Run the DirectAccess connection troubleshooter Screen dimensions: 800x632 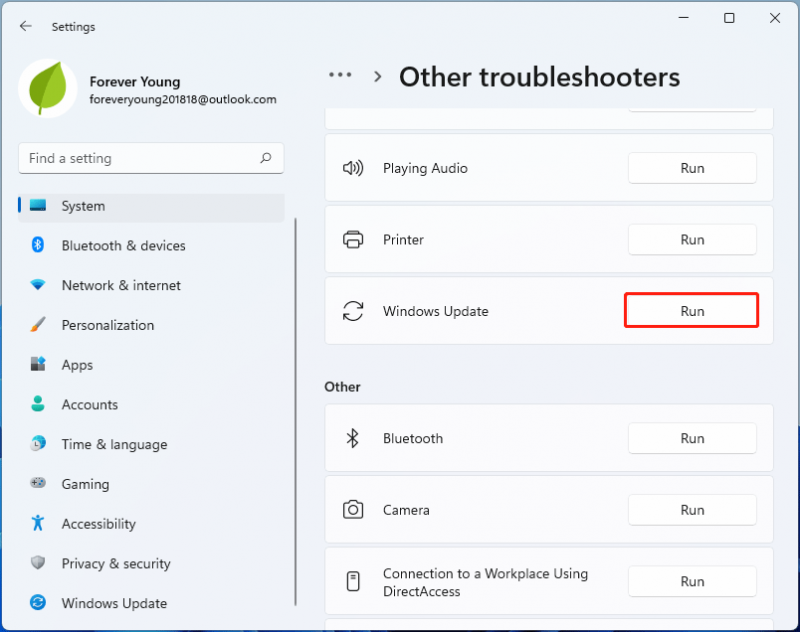(x=692, y=581)
